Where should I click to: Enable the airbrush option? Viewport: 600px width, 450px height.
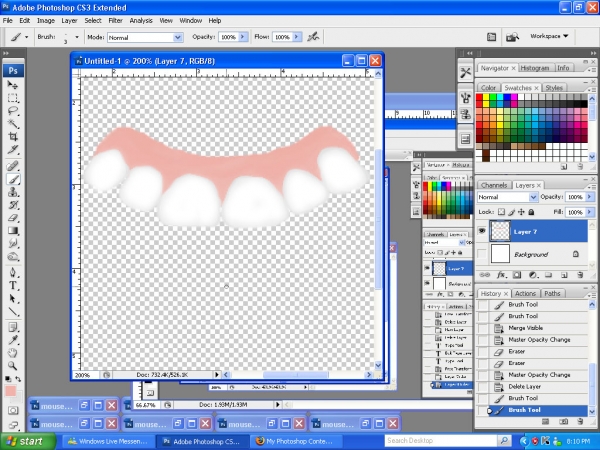coord(313,37)
